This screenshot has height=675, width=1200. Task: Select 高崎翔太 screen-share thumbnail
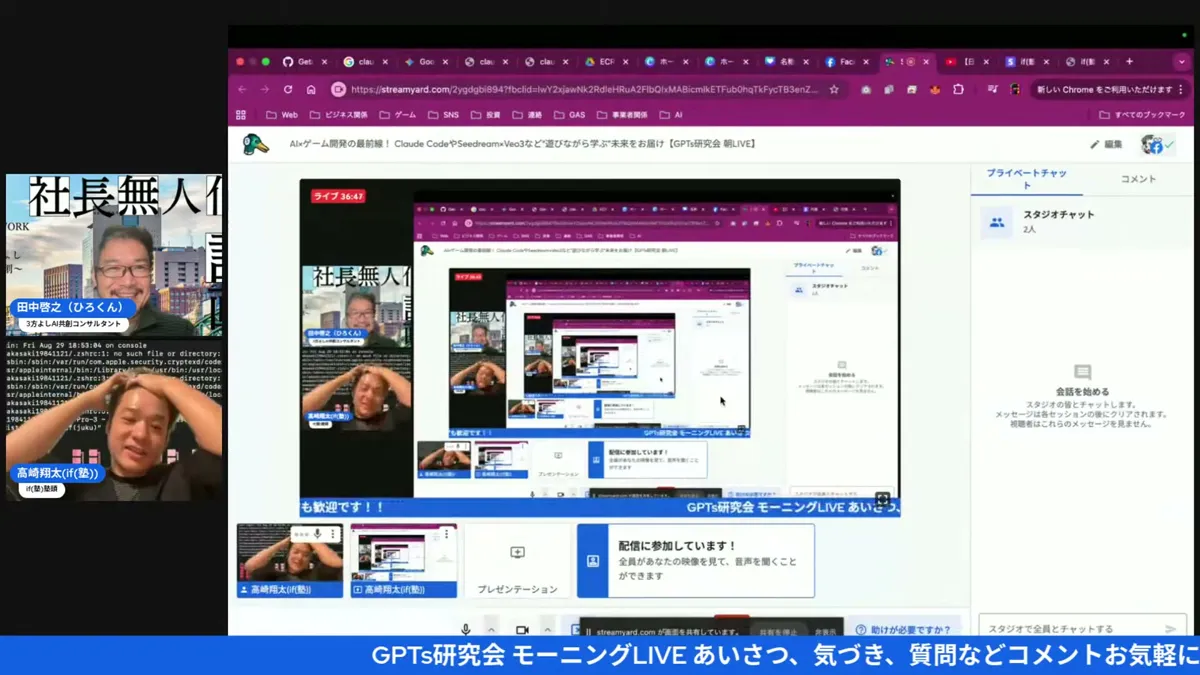tap(404, 561)
